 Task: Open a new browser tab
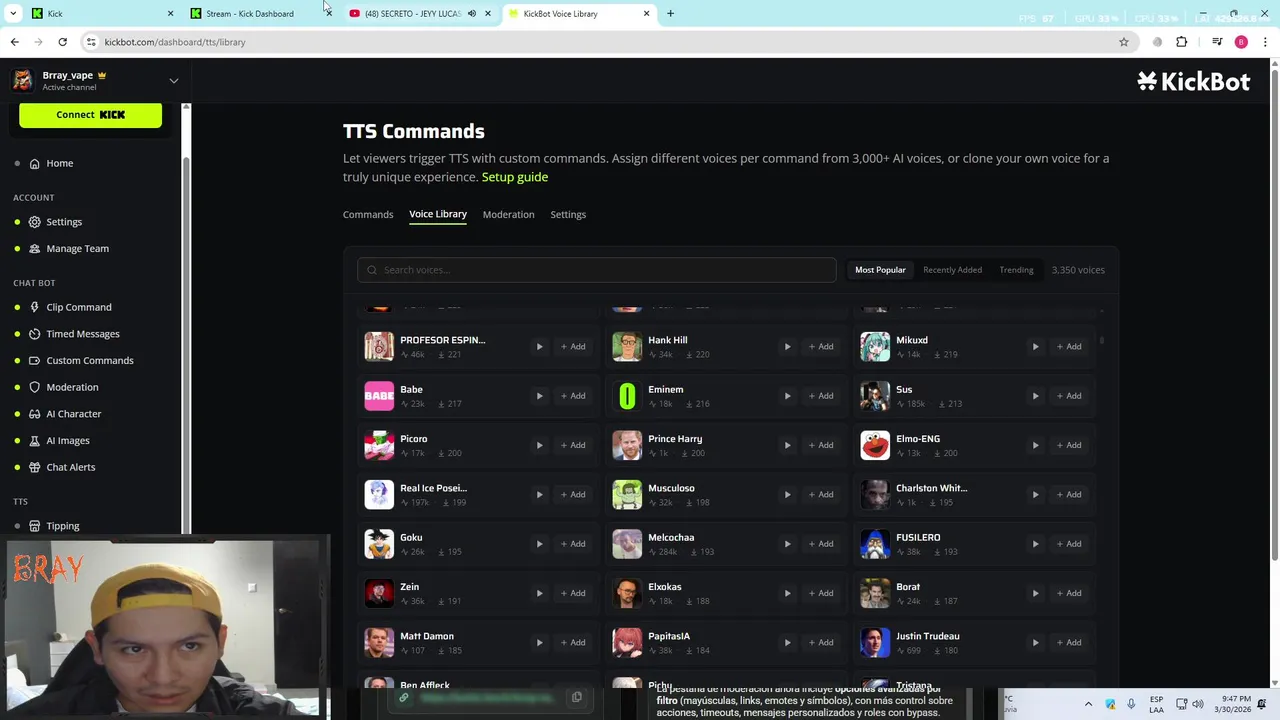tap(670, 13)
